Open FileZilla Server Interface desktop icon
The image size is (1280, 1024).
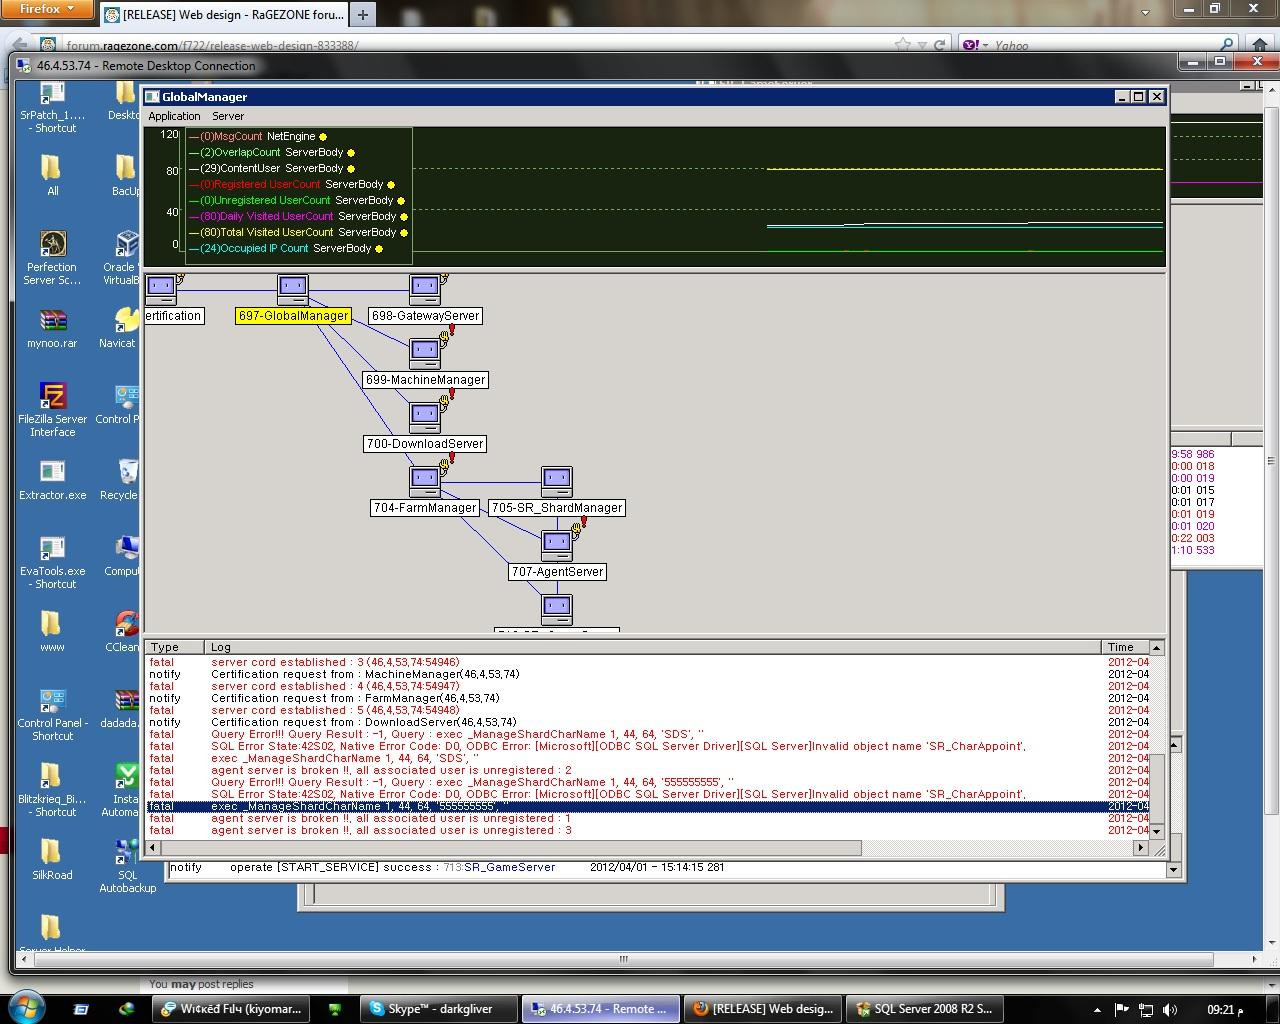click(x=52, y=396)
